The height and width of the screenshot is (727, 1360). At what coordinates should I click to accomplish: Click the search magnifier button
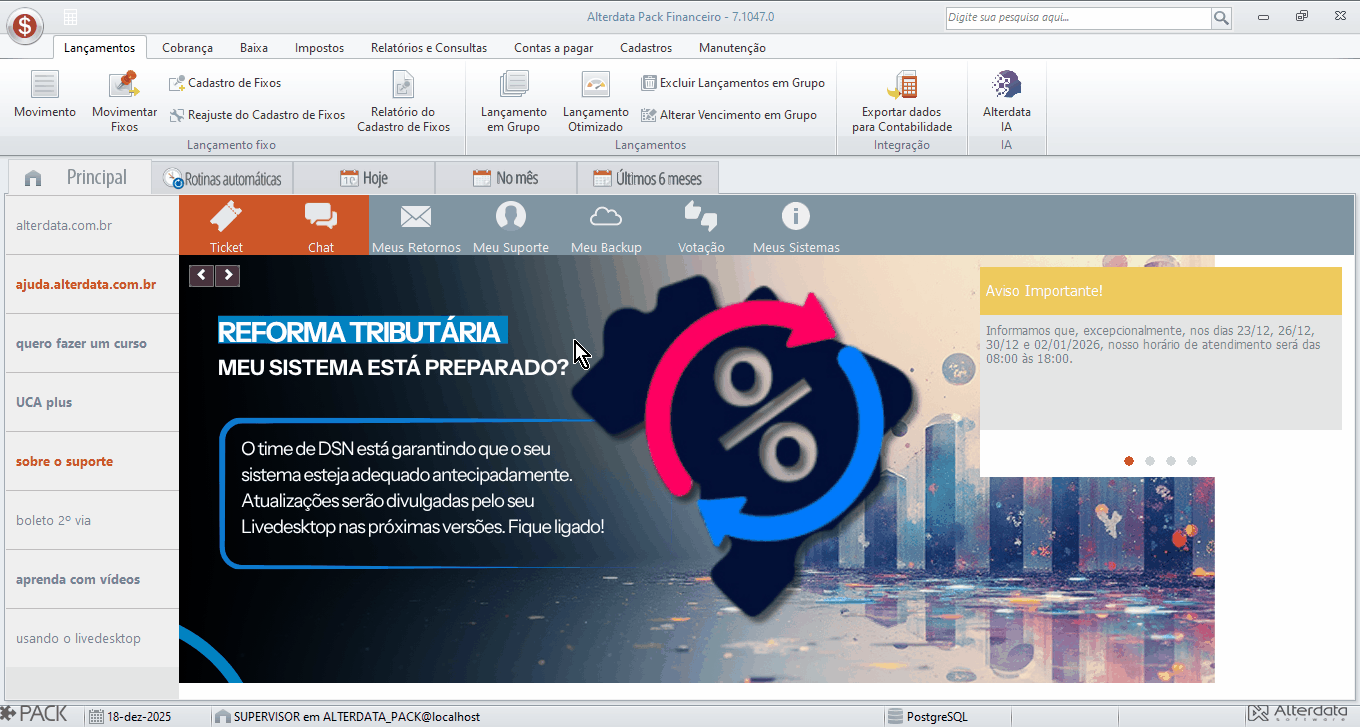pos(1222,18)
